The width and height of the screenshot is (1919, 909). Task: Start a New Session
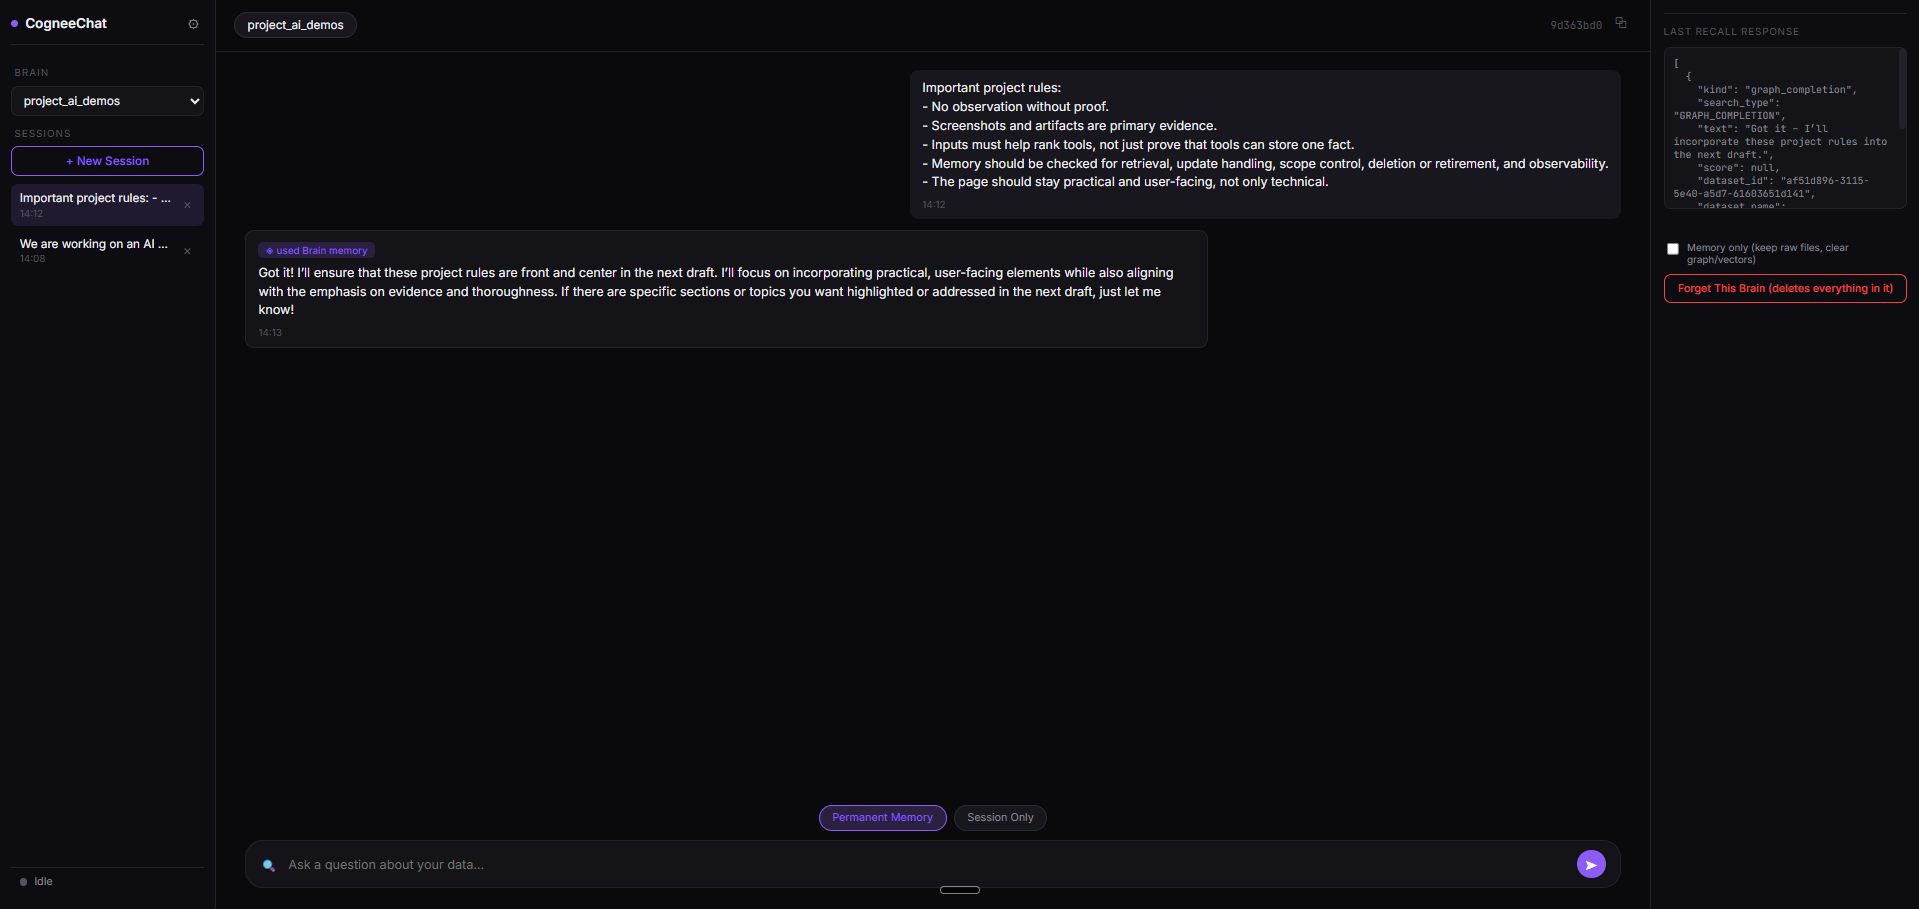(x=107, y=161)
